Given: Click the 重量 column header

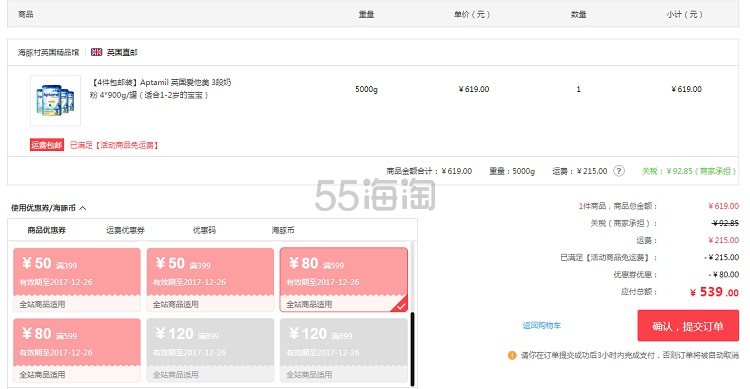Looking at the screenshot, I should pos(366,14).
